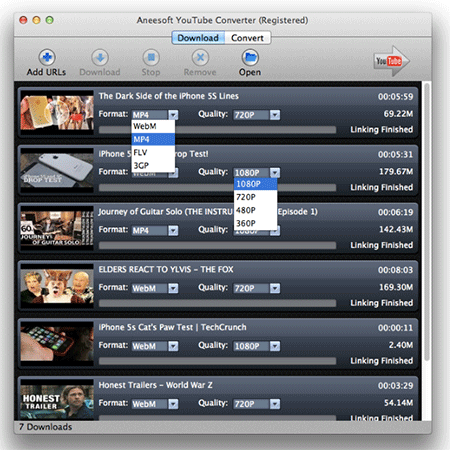Image resolution: width=450 pixels, height=450 pixels.
Task: Select 720P in the open quality list
Action: (x=255, y=197)
